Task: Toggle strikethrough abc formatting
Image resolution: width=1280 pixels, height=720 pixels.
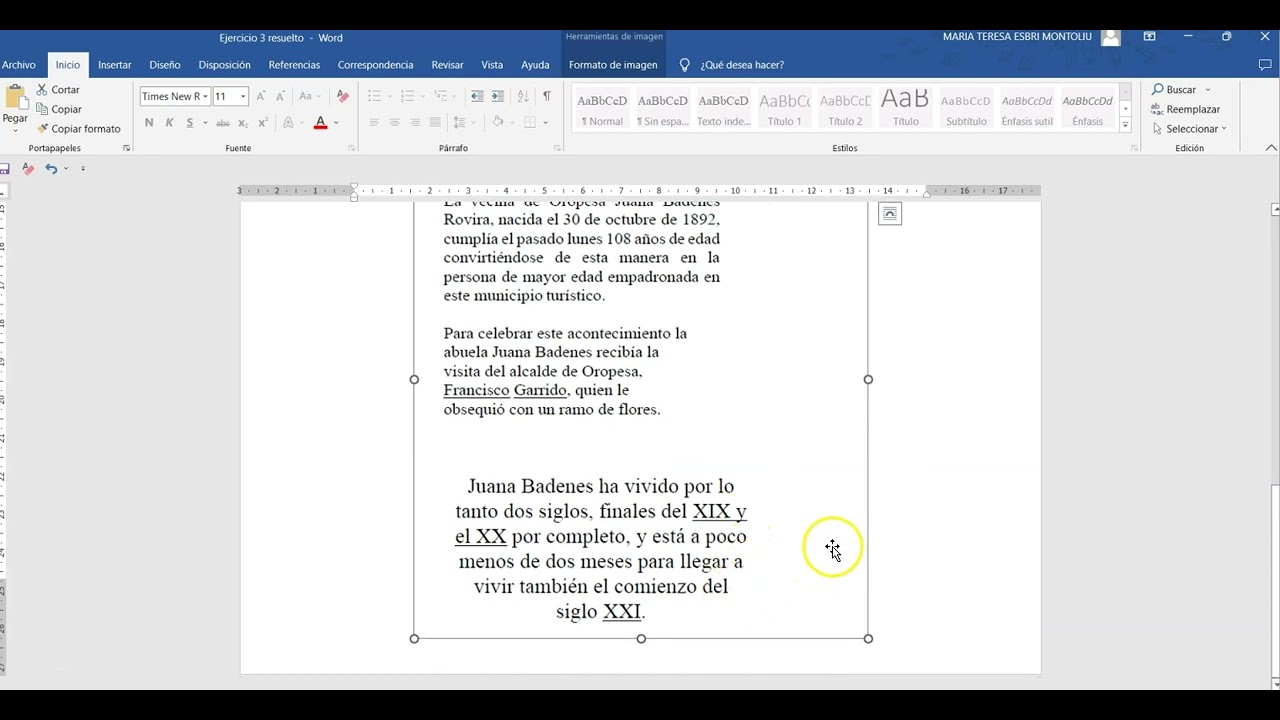Action: [223, 123]
